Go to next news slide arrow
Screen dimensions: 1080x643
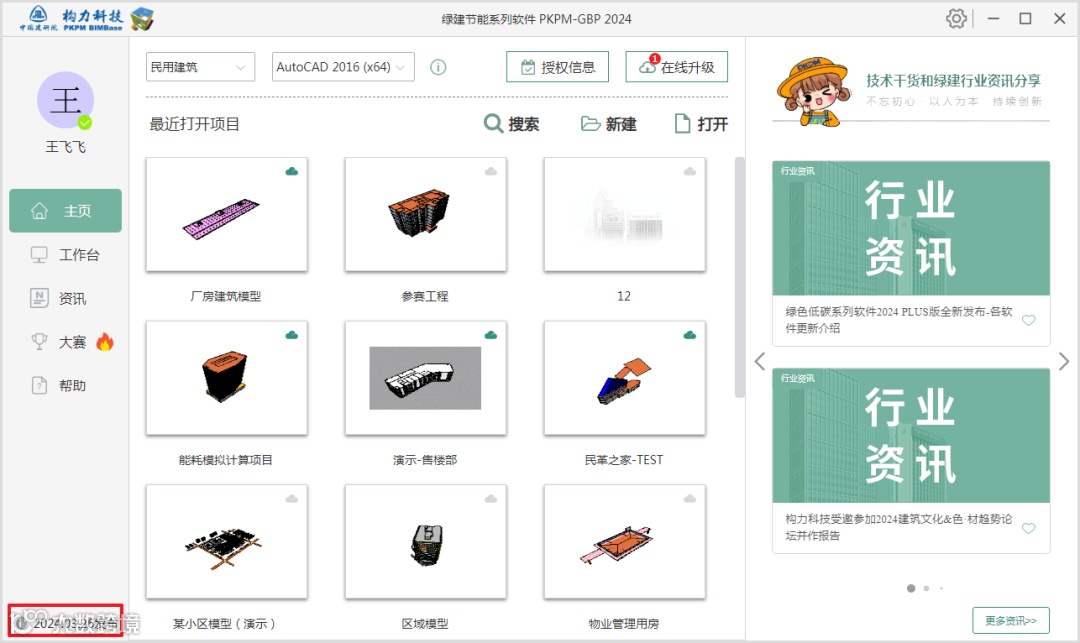coord(1063,361)
